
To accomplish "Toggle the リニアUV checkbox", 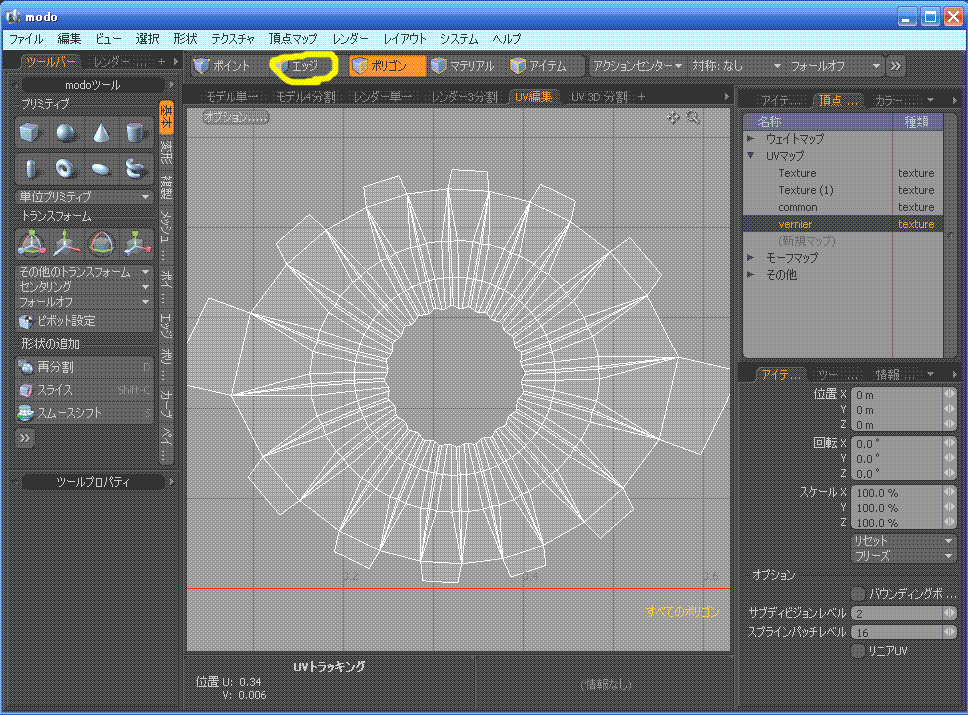I will click(857, 651).
